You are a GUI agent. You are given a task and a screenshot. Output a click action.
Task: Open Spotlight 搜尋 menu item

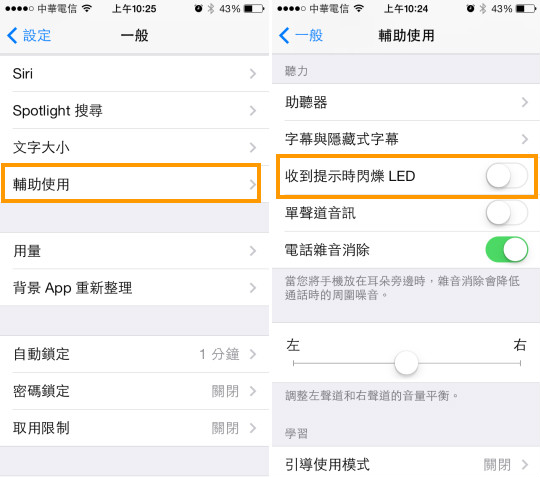(134, 110)
